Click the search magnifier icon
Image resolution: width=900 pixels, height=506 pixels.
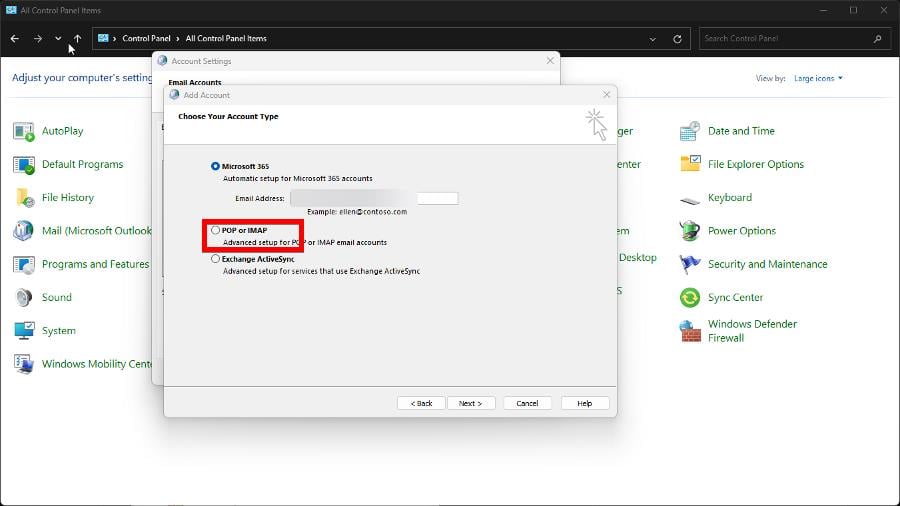pyautogui.click(x=878, y=38)
